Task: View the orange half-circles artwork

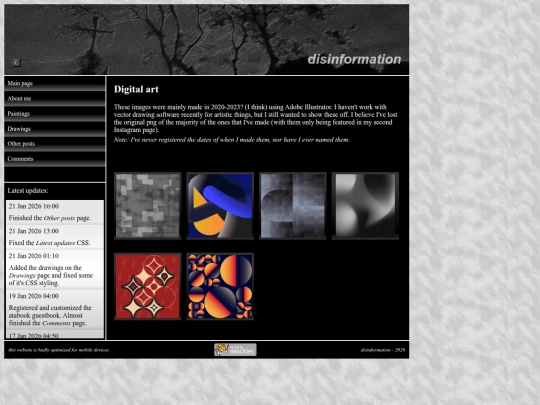Action: click(x=220, y=287)
